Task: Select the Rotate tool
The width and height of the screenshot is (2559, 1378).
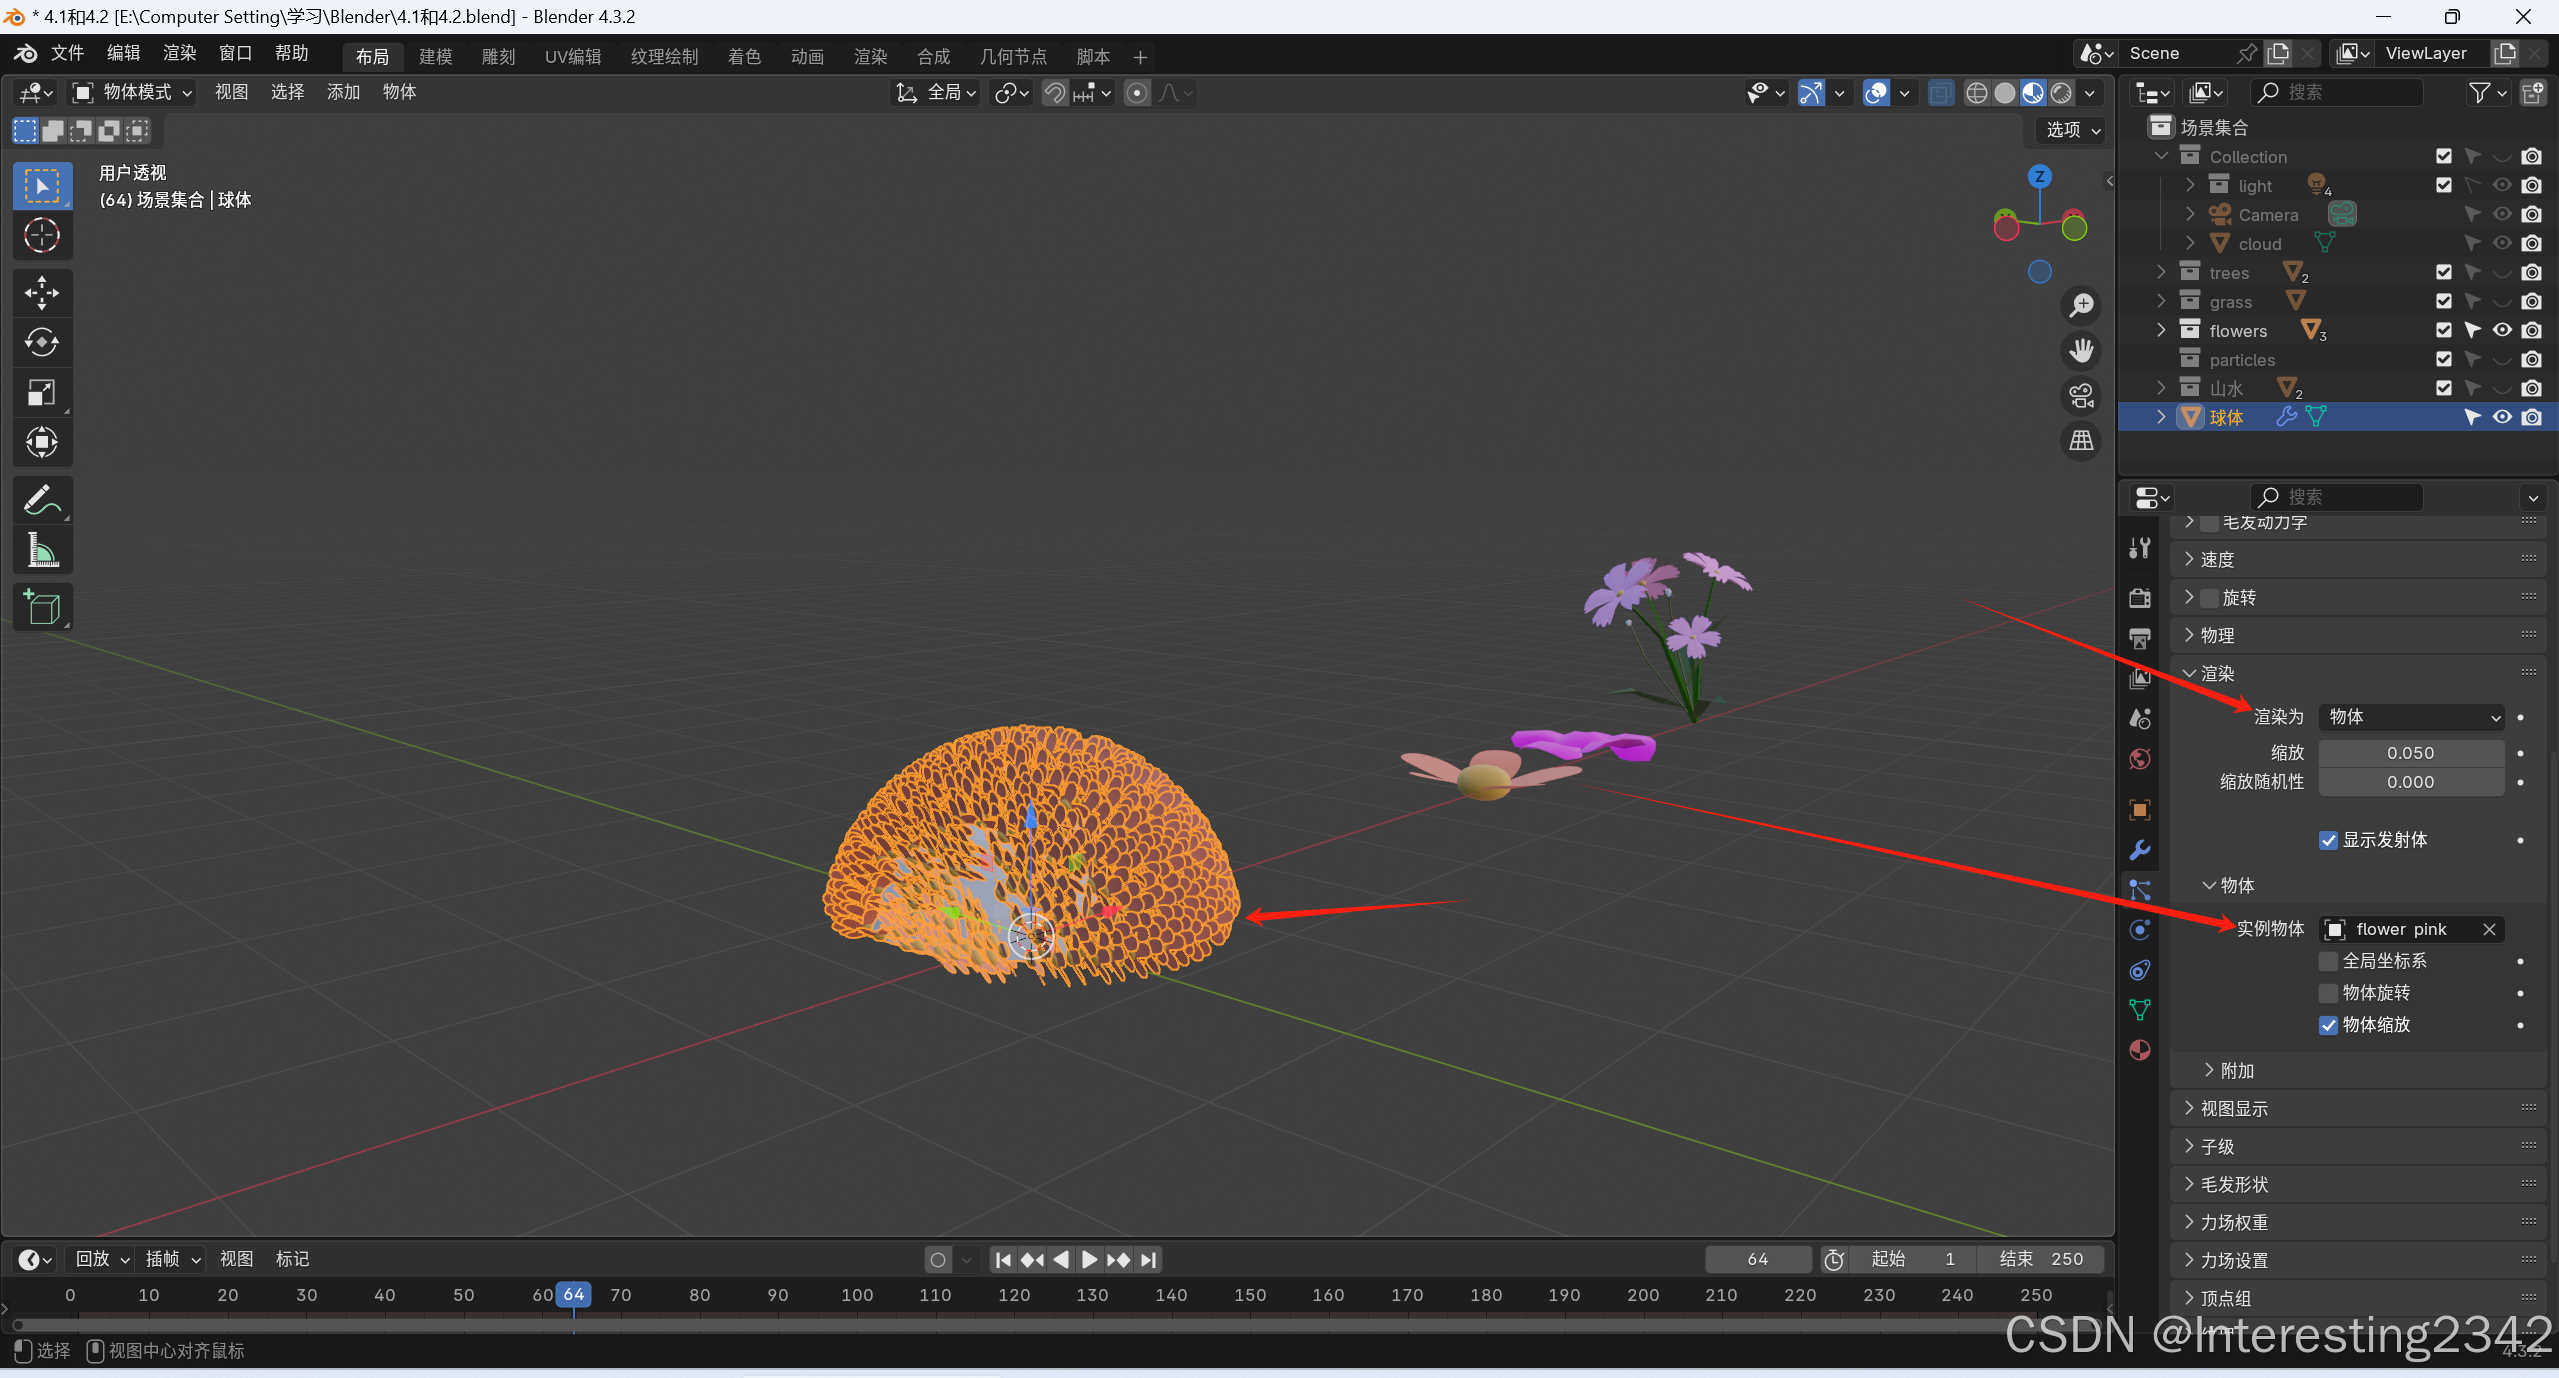Action: pyautogui.click(x=41, y=343)
